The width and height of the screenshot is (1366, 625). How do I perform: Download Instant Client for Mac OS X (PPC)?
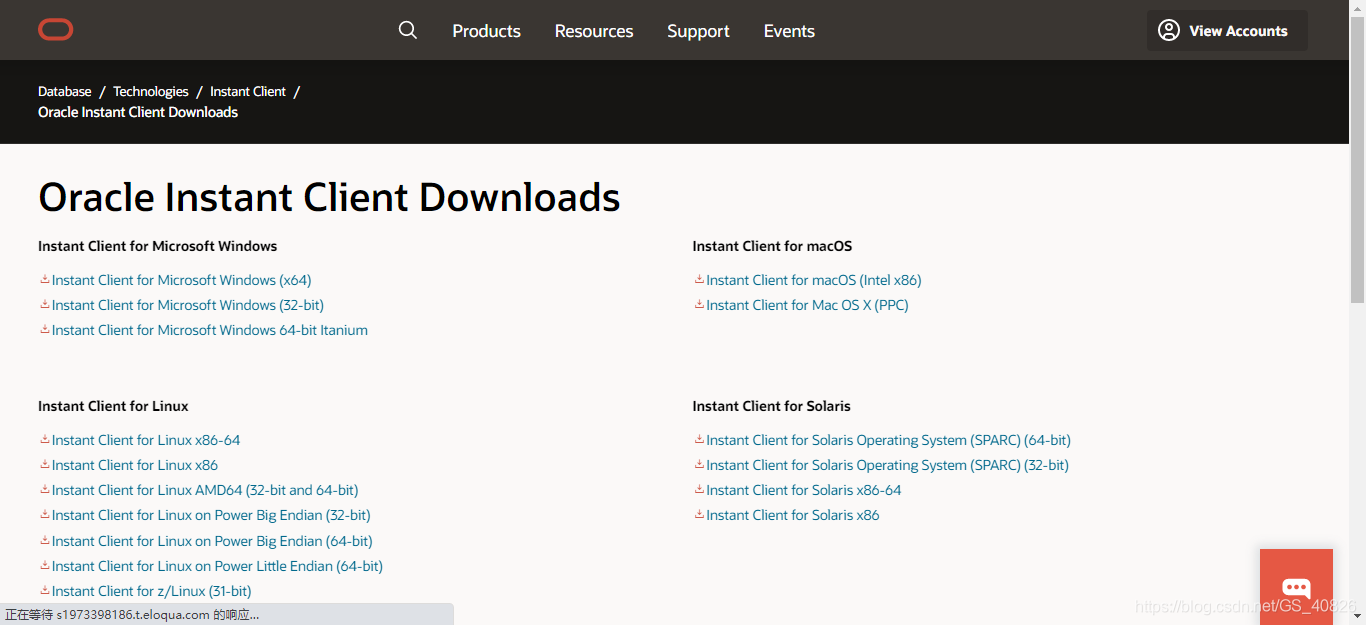click(x=806, y=305)
